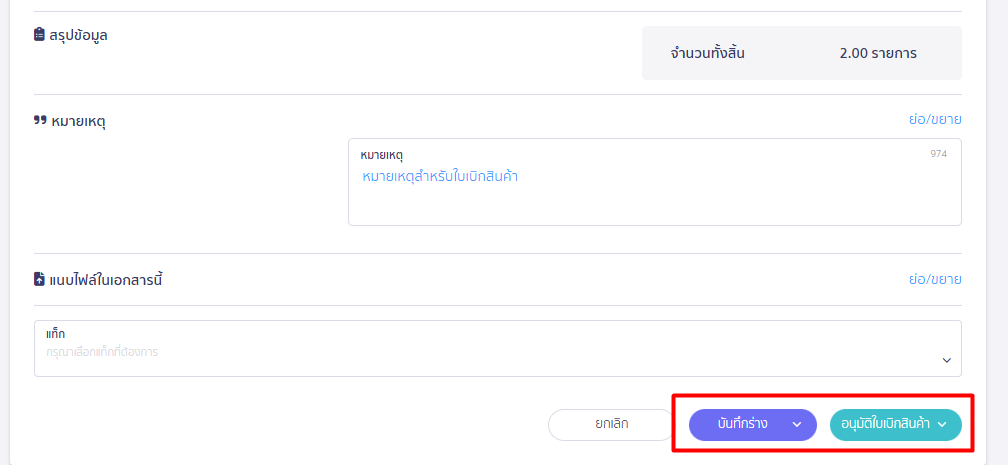
Task: Collapse the หมายเหตุ section via ย่อ/ขยาย
Action: 935,119
